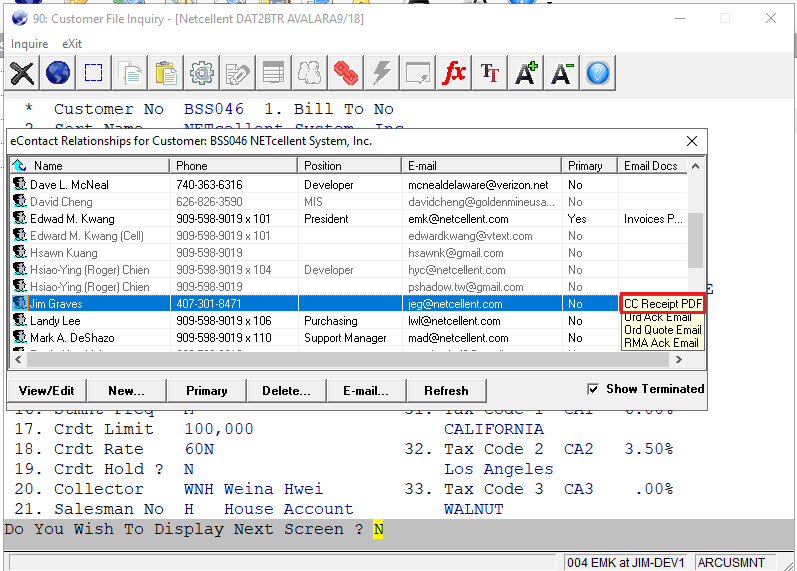Open the table list toolbar icon
The image size is (797, 571).
point(273,73)
